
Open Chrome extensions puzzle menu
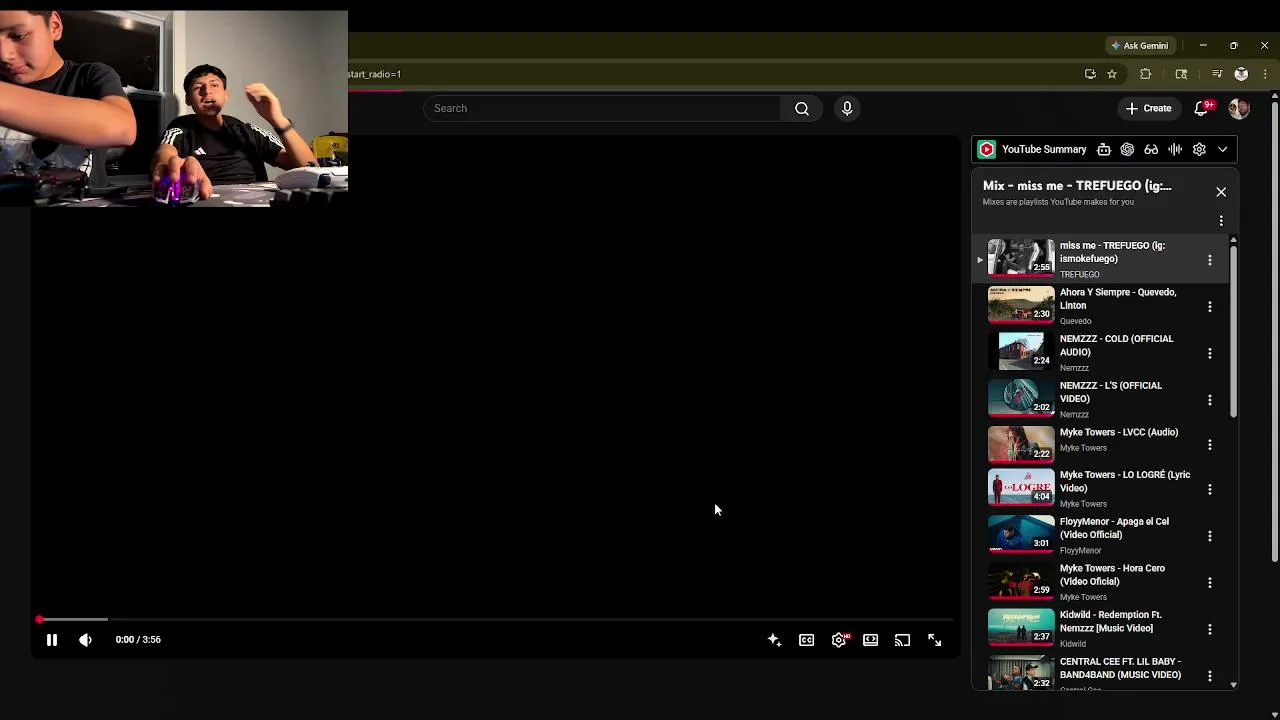(1146, 74)
